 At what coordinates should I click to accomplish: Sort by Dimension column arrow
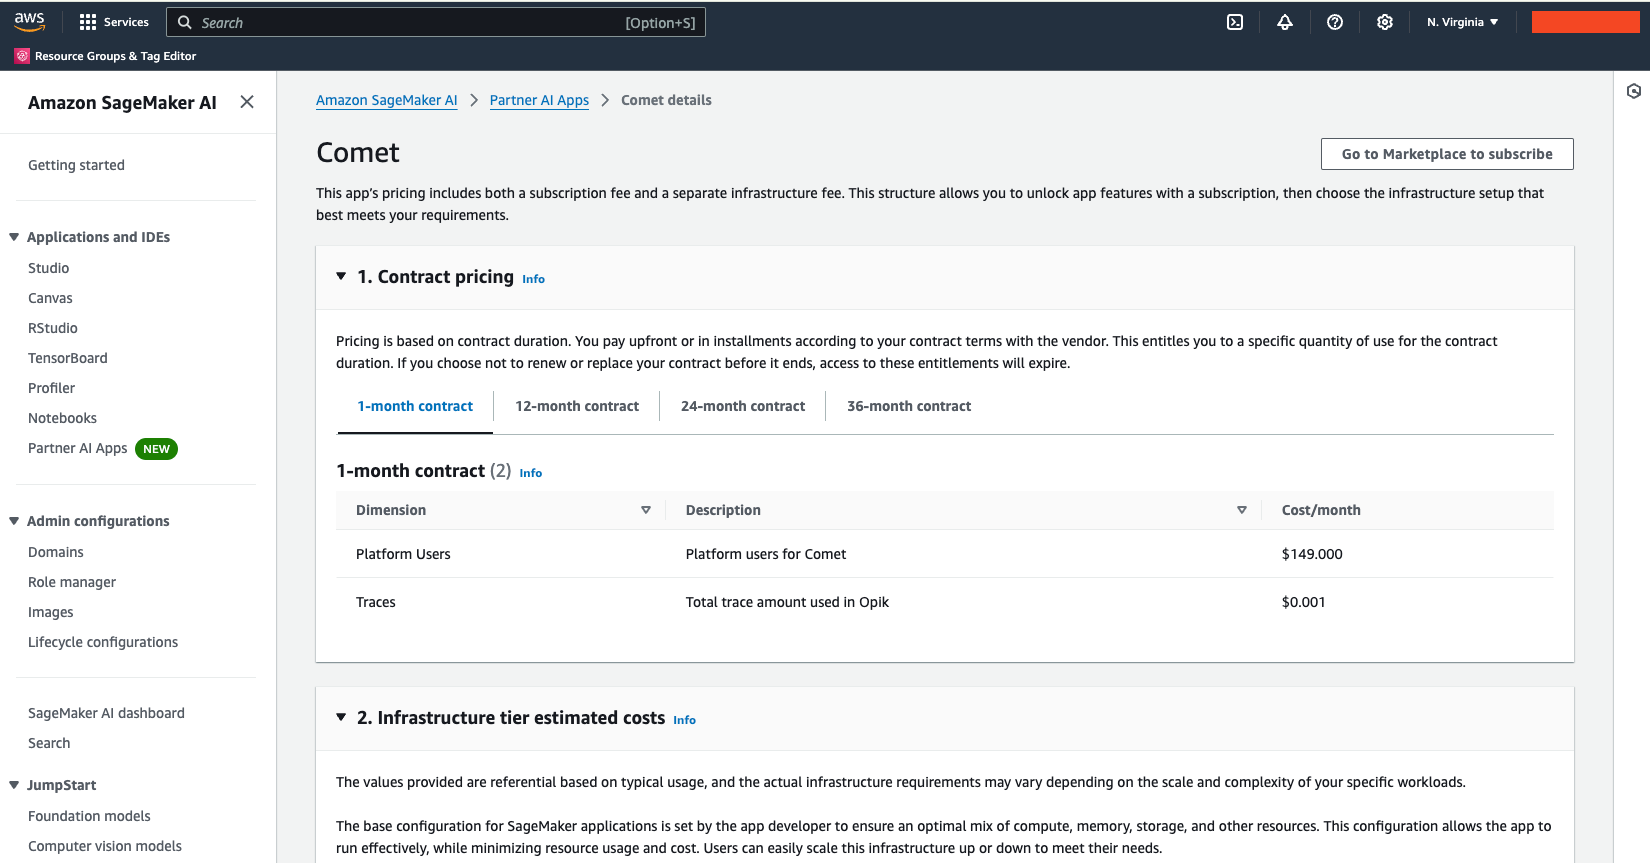646,510
